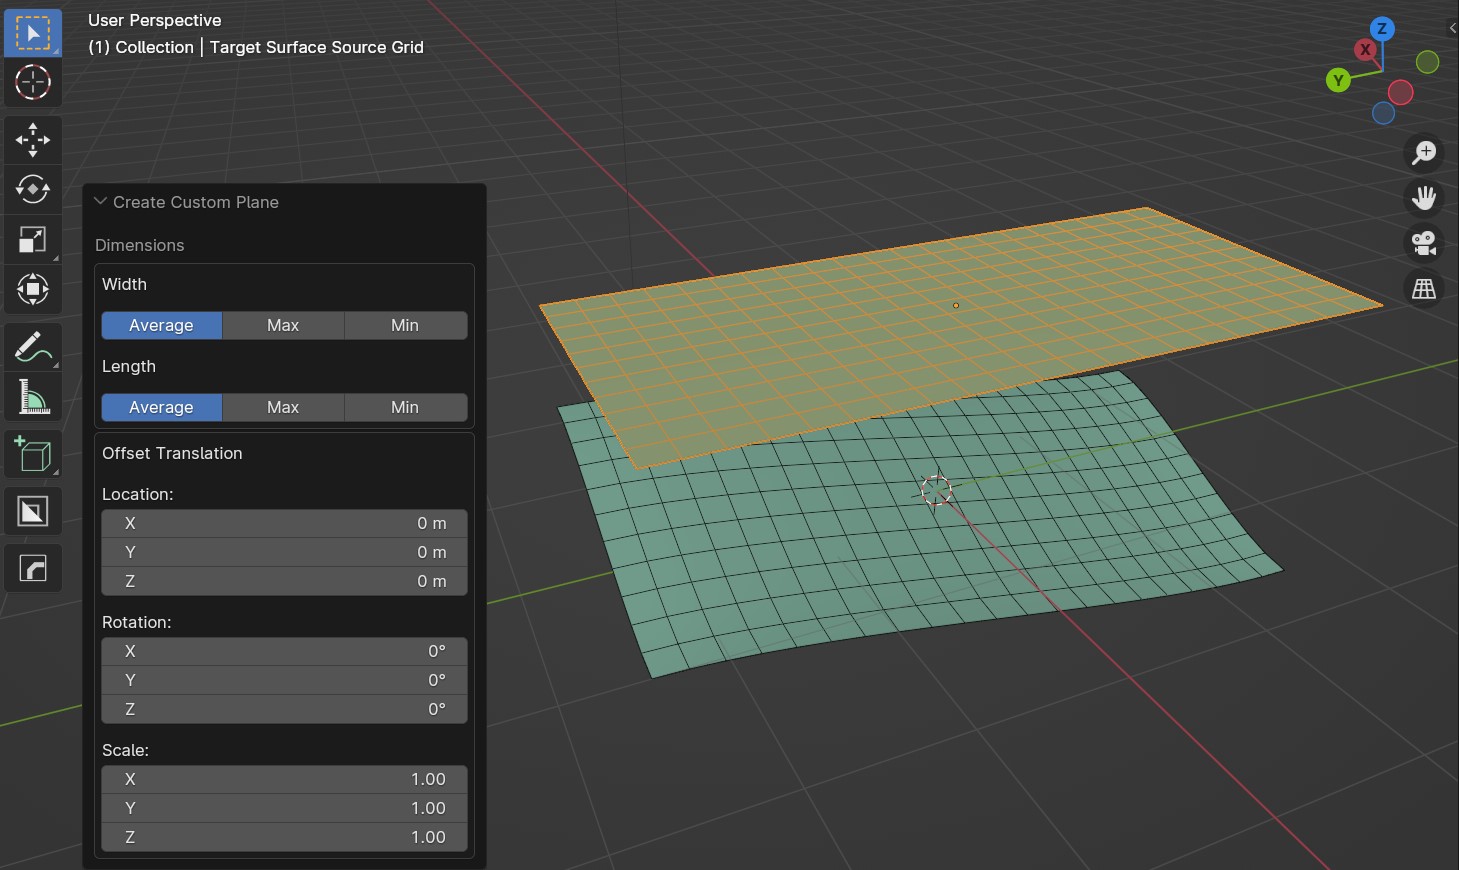Click the negative X red gizmo circle
Image resolution: width=1459 pixels, height=870 pixels.
1401,93
